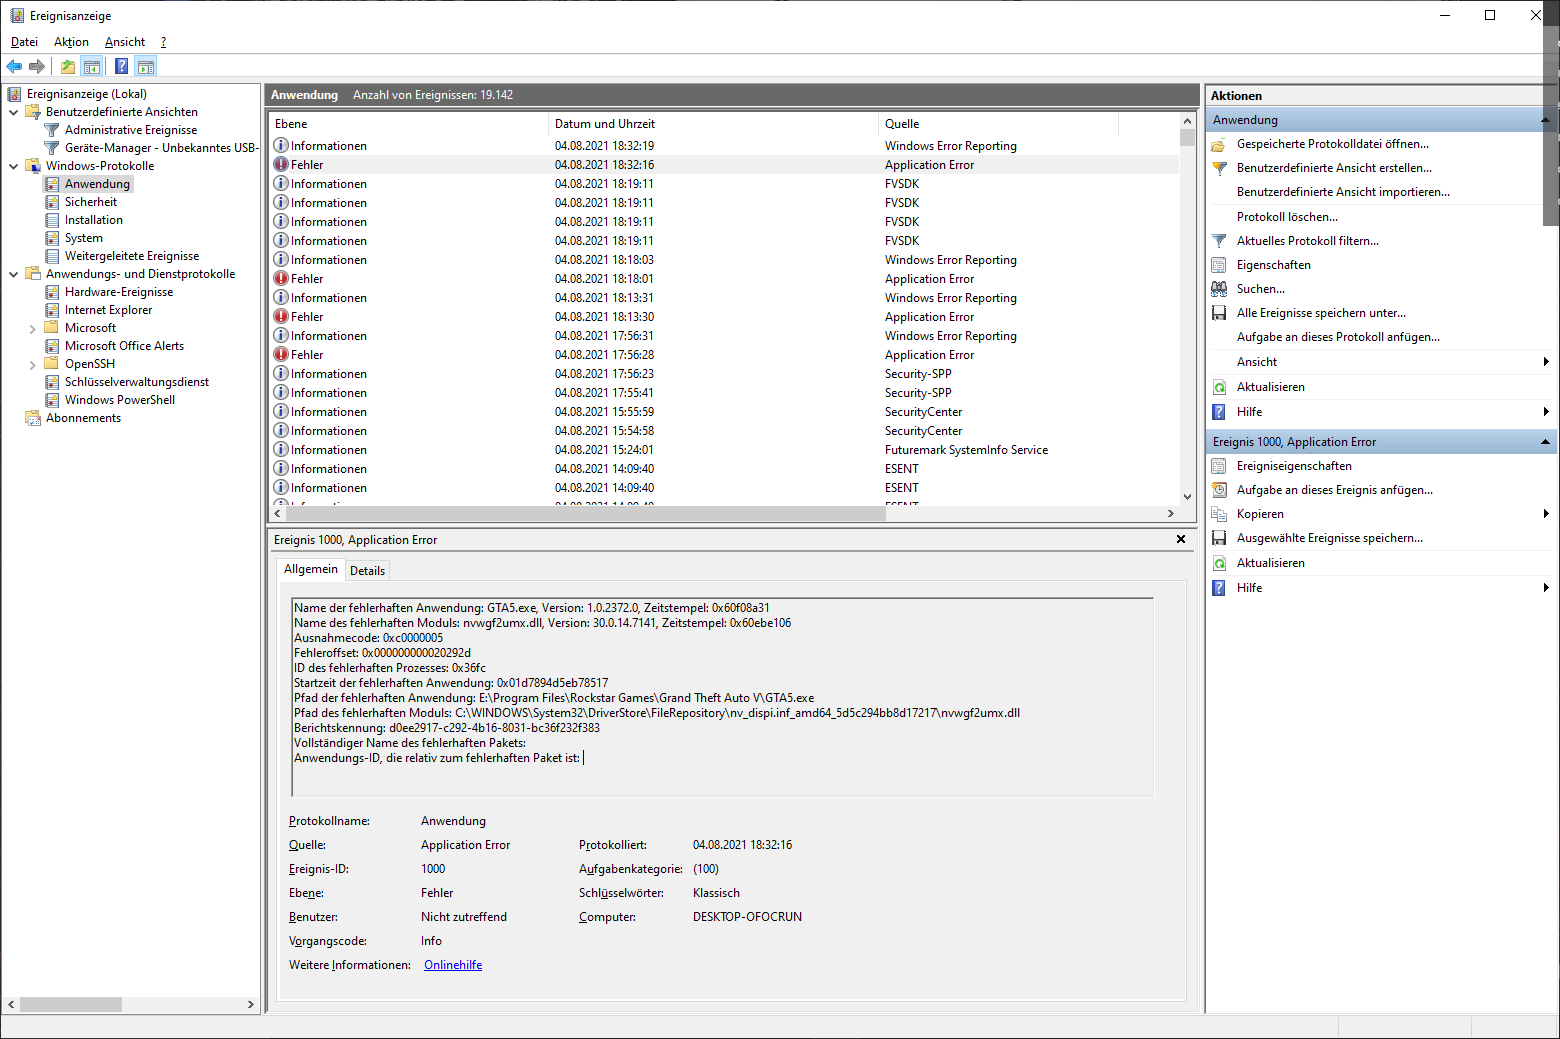Image resolution: width=1560 pixels, height=1039 pixels.
Task: Click the info icon of the 18:32:19 row
Action: pos(281,145)
